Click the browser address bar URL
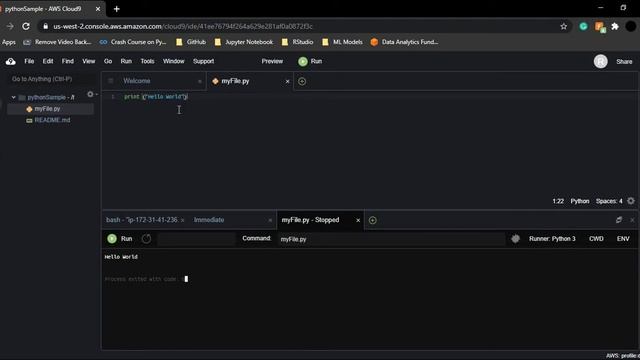 (183, 26)
